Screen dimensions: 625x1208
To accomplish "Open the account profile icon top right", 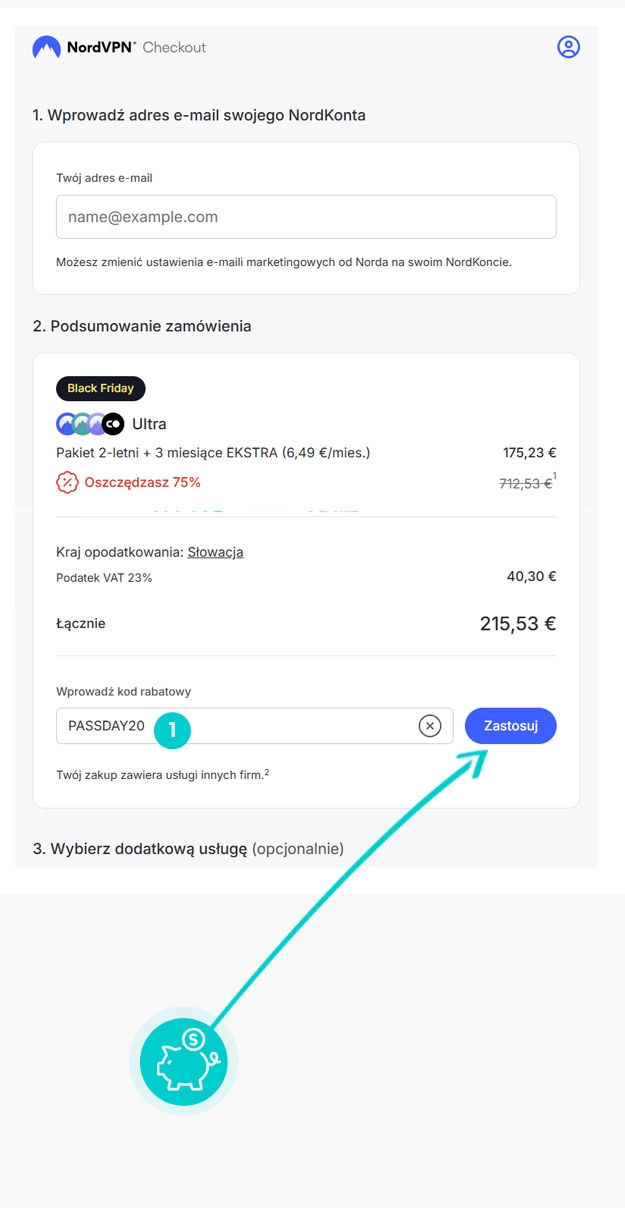I will click(568, 46).
